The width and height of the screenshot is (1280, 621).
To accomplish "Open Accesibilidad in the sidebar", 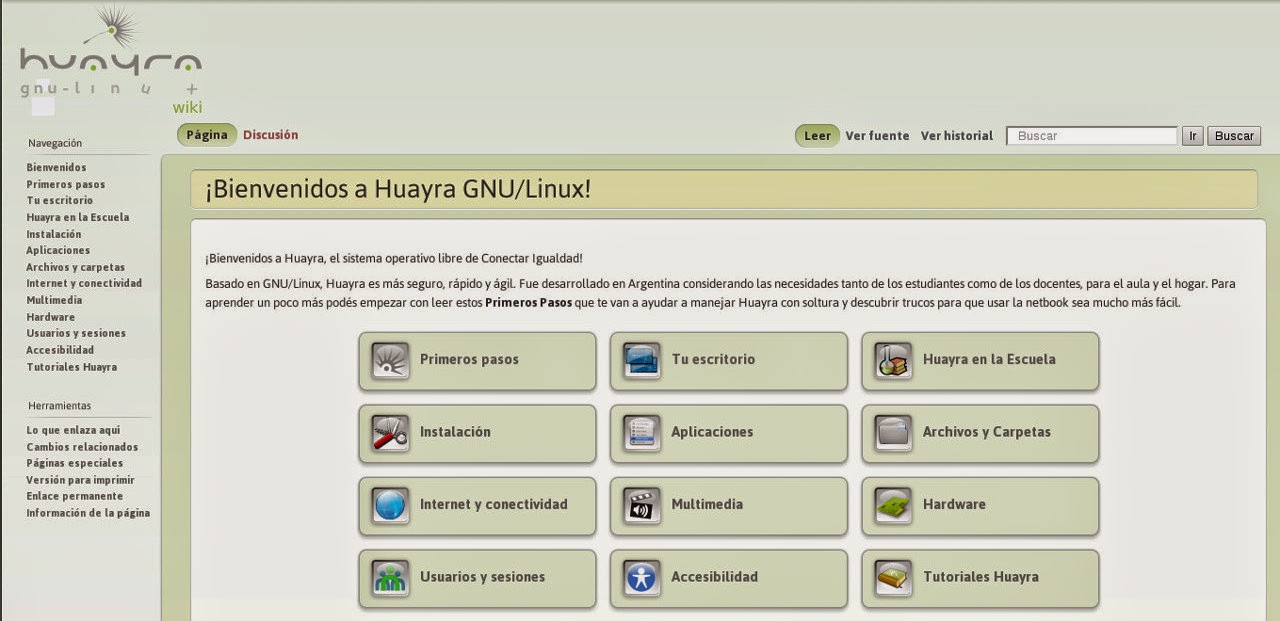I will click(x=60, y=351).
